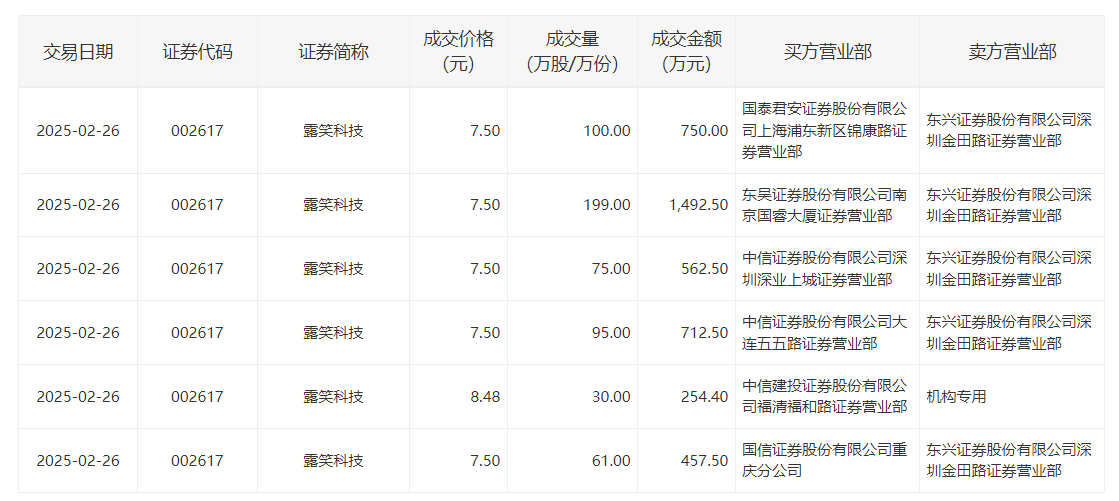Click the 证券代码 column header
This screenshot has height=501, width=1119.
(x=197, y=52)
